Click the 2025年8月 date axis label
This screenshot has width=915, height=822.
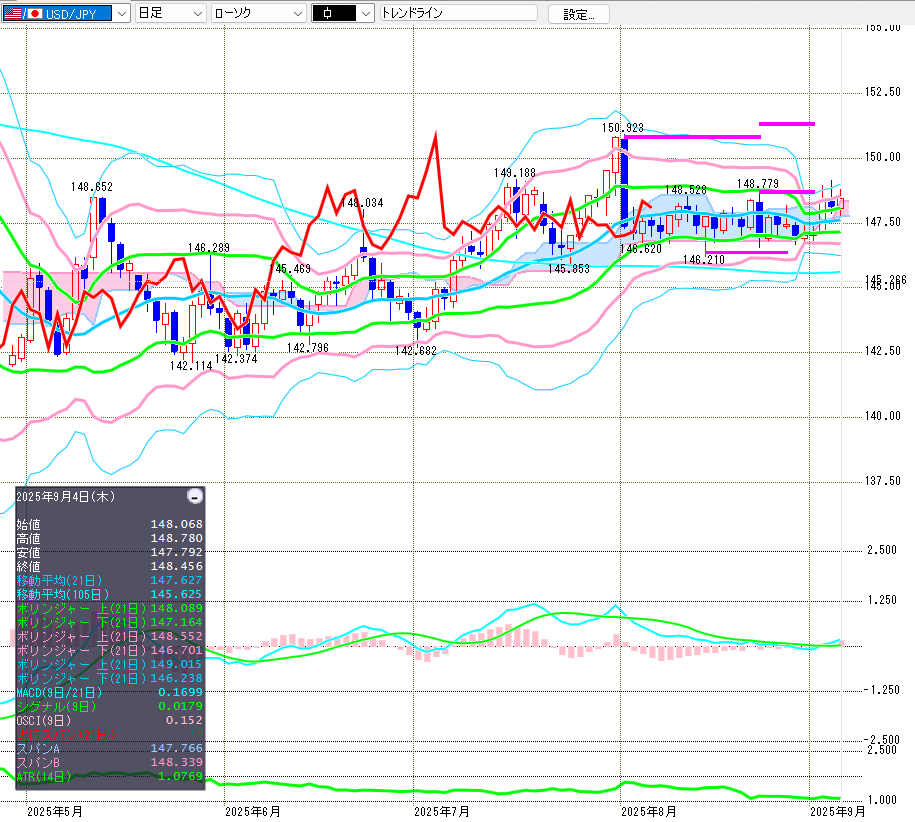648,811
